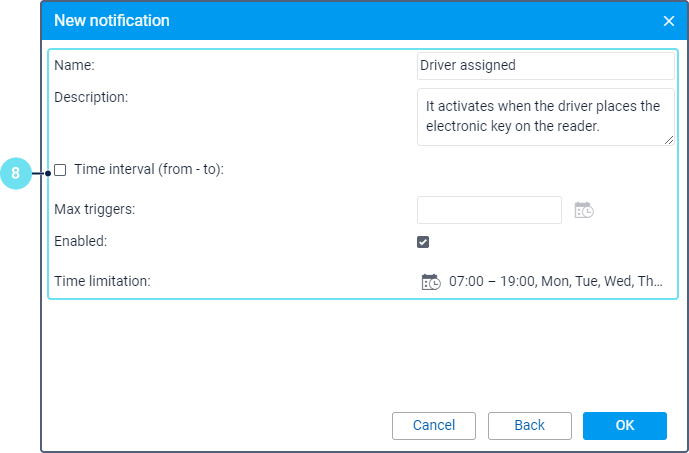
Task: Click the Time limitation label
Action: pyautogui.click(x=102, y=281)
